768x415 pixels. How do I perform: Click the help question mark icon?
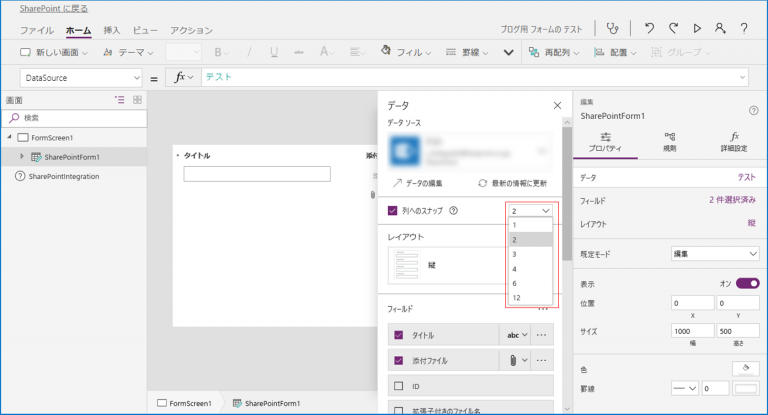click(744, 29)
